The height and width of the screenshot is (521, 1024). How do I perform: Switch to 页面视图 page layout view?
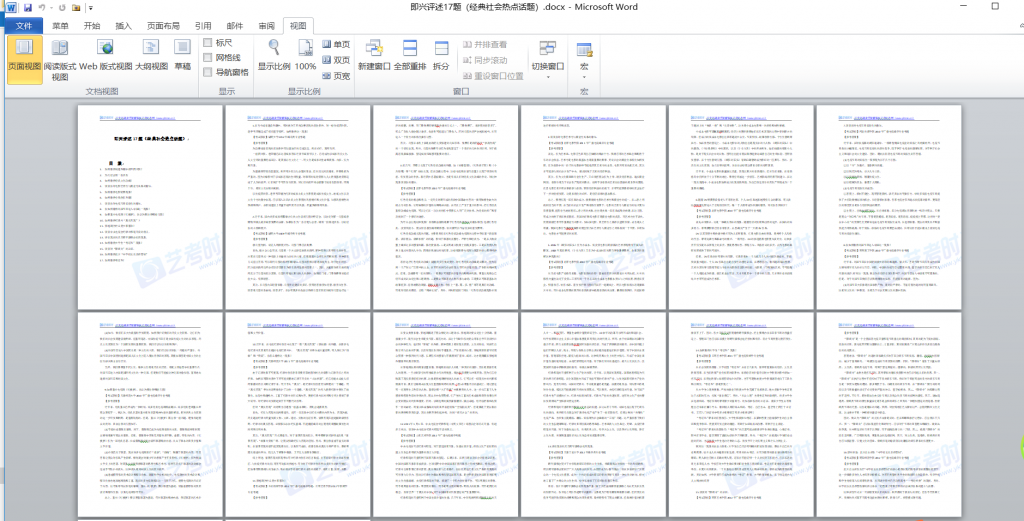tap(24, 55)
